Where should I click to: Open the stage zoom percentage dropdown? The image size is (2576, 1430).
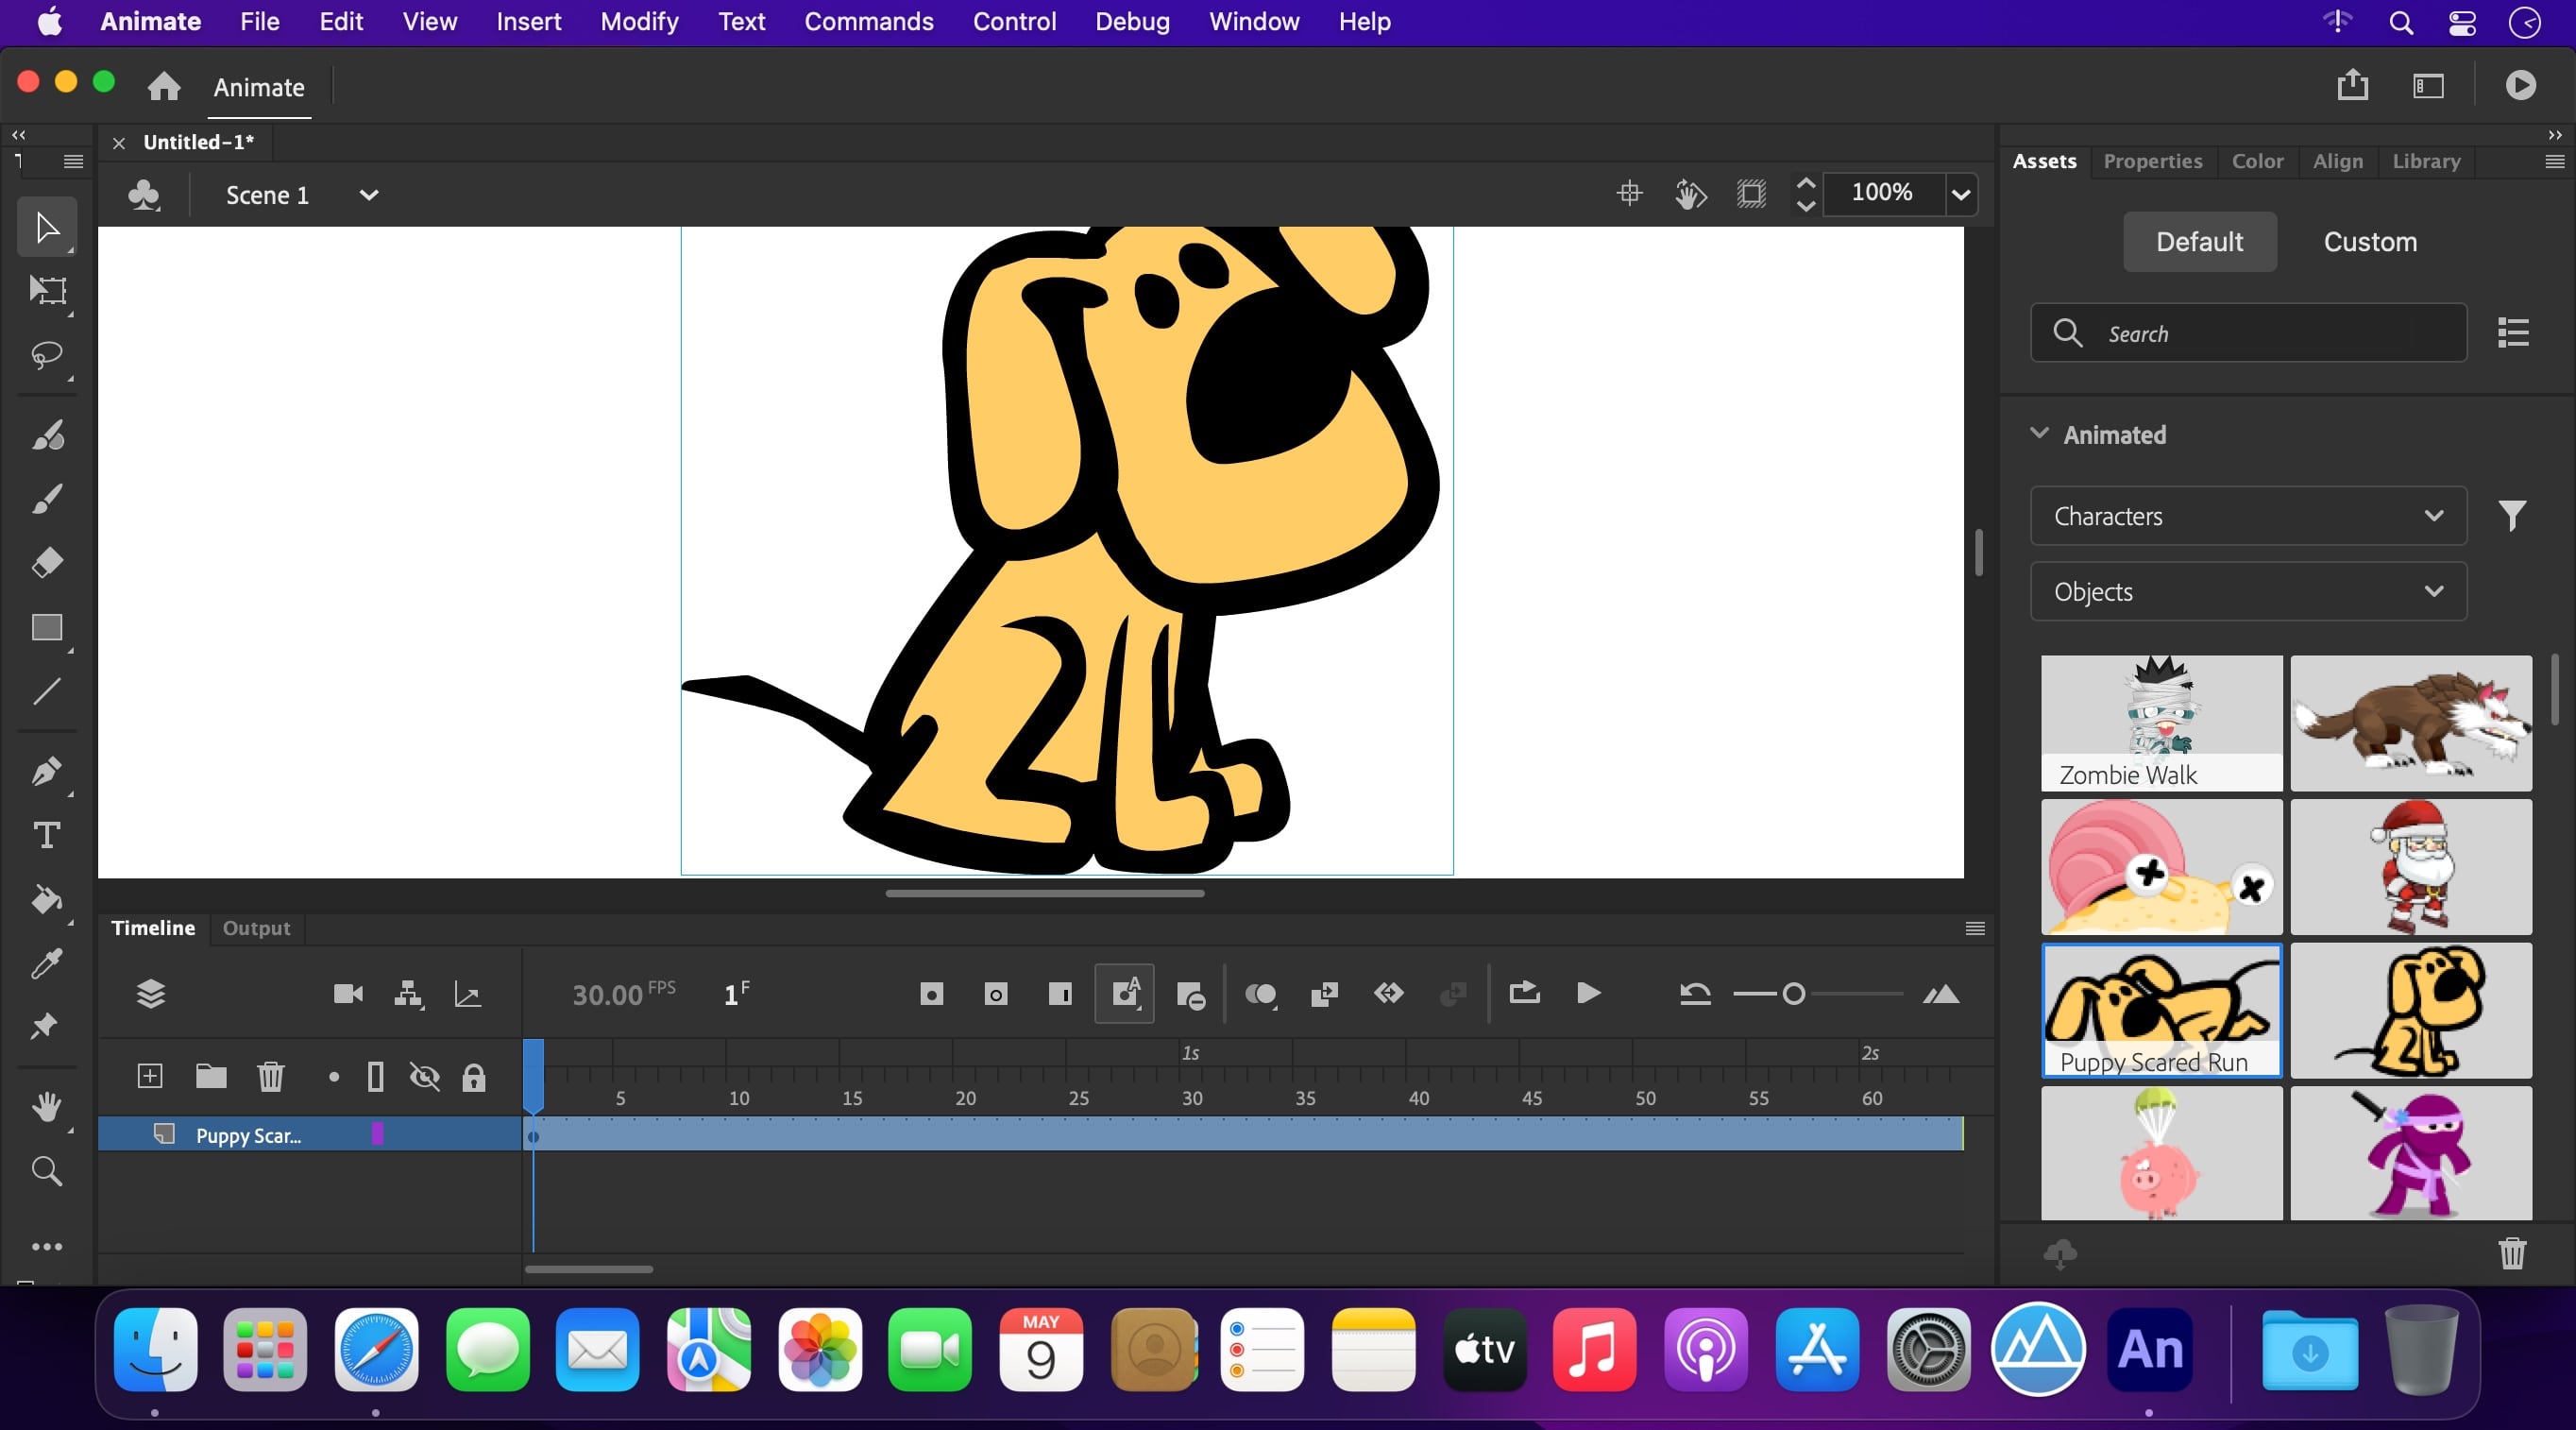coord(1960,194)
